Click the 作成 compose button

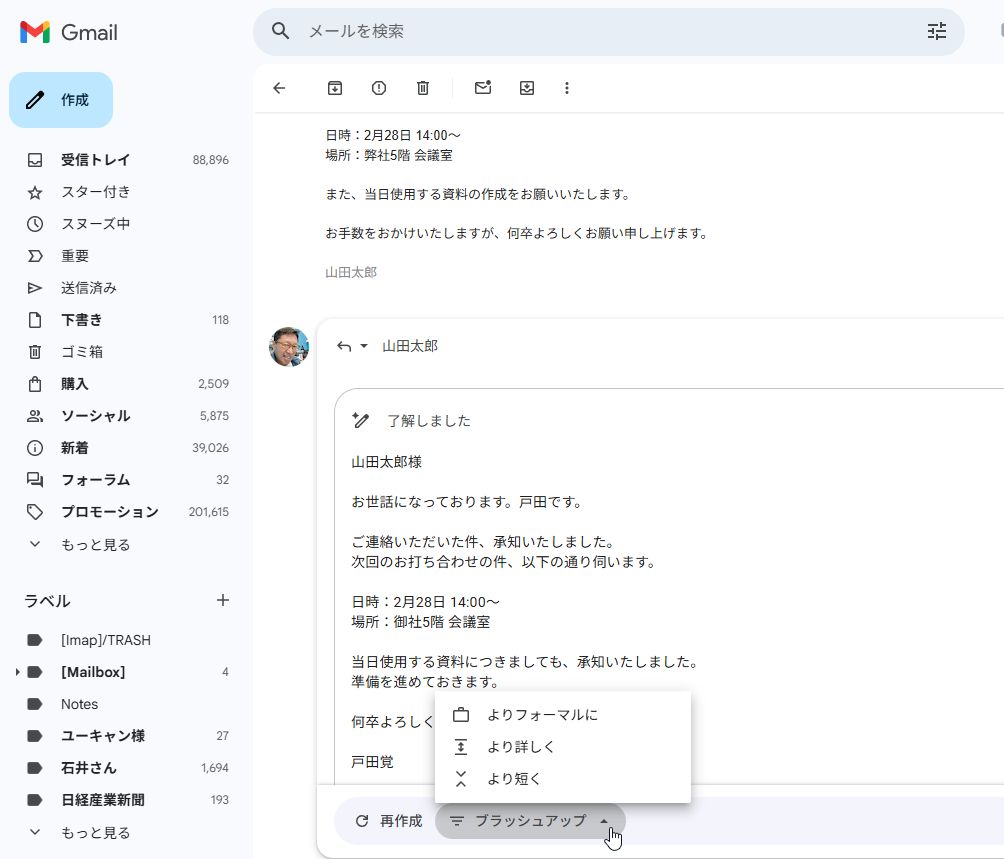click(61, 99)
